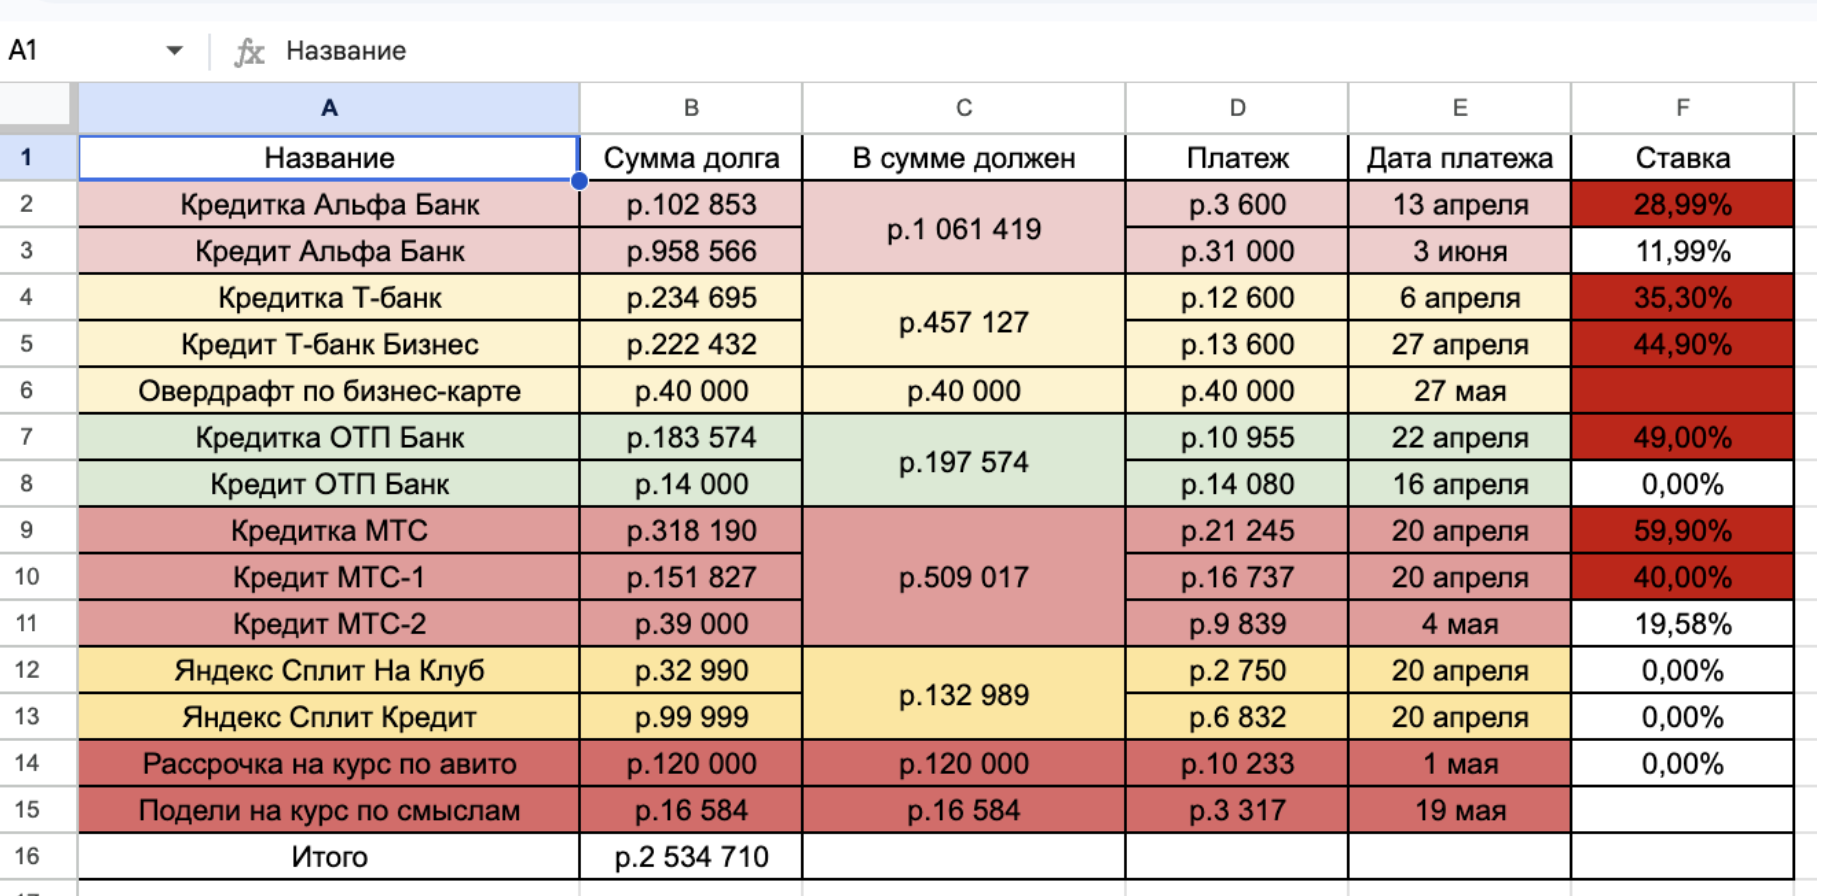Viewport: 1822px width, 896px height.
Task: Click the Итого cell
Action: pyautogui.click(x=329, y=856)
